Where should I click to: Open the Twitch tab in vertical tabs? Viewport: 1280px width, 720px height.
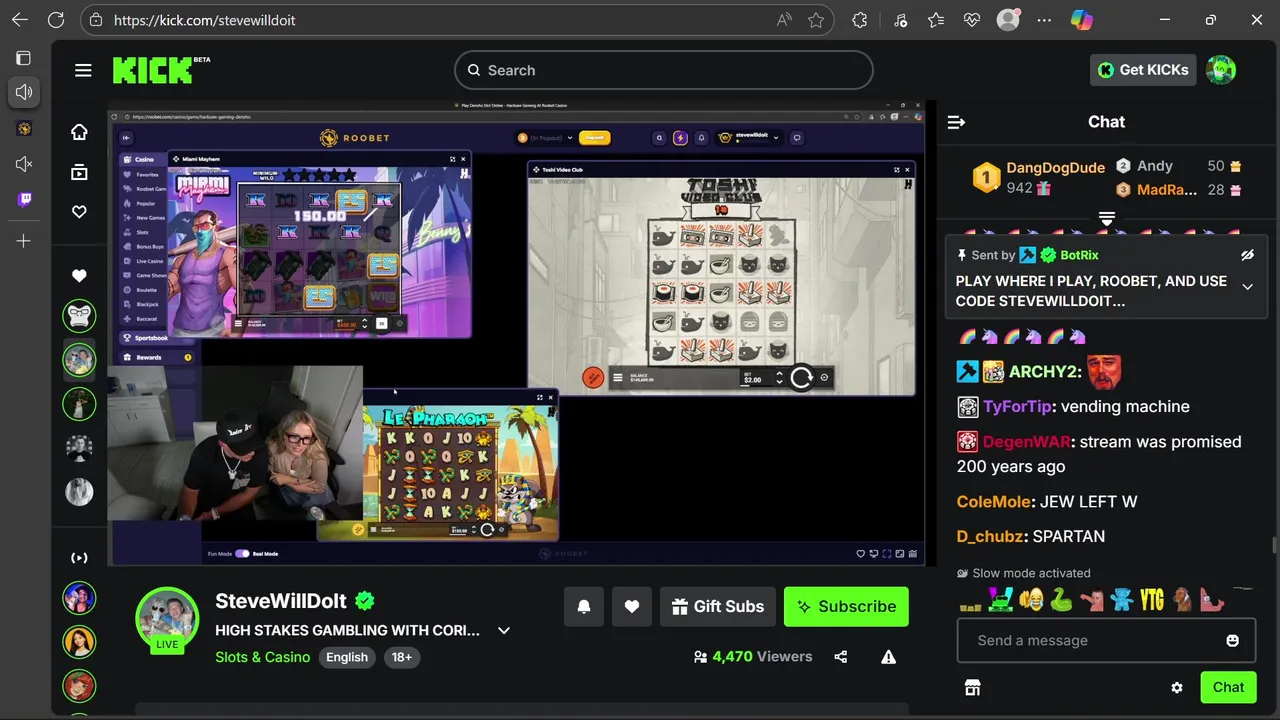tap(24, 199)
